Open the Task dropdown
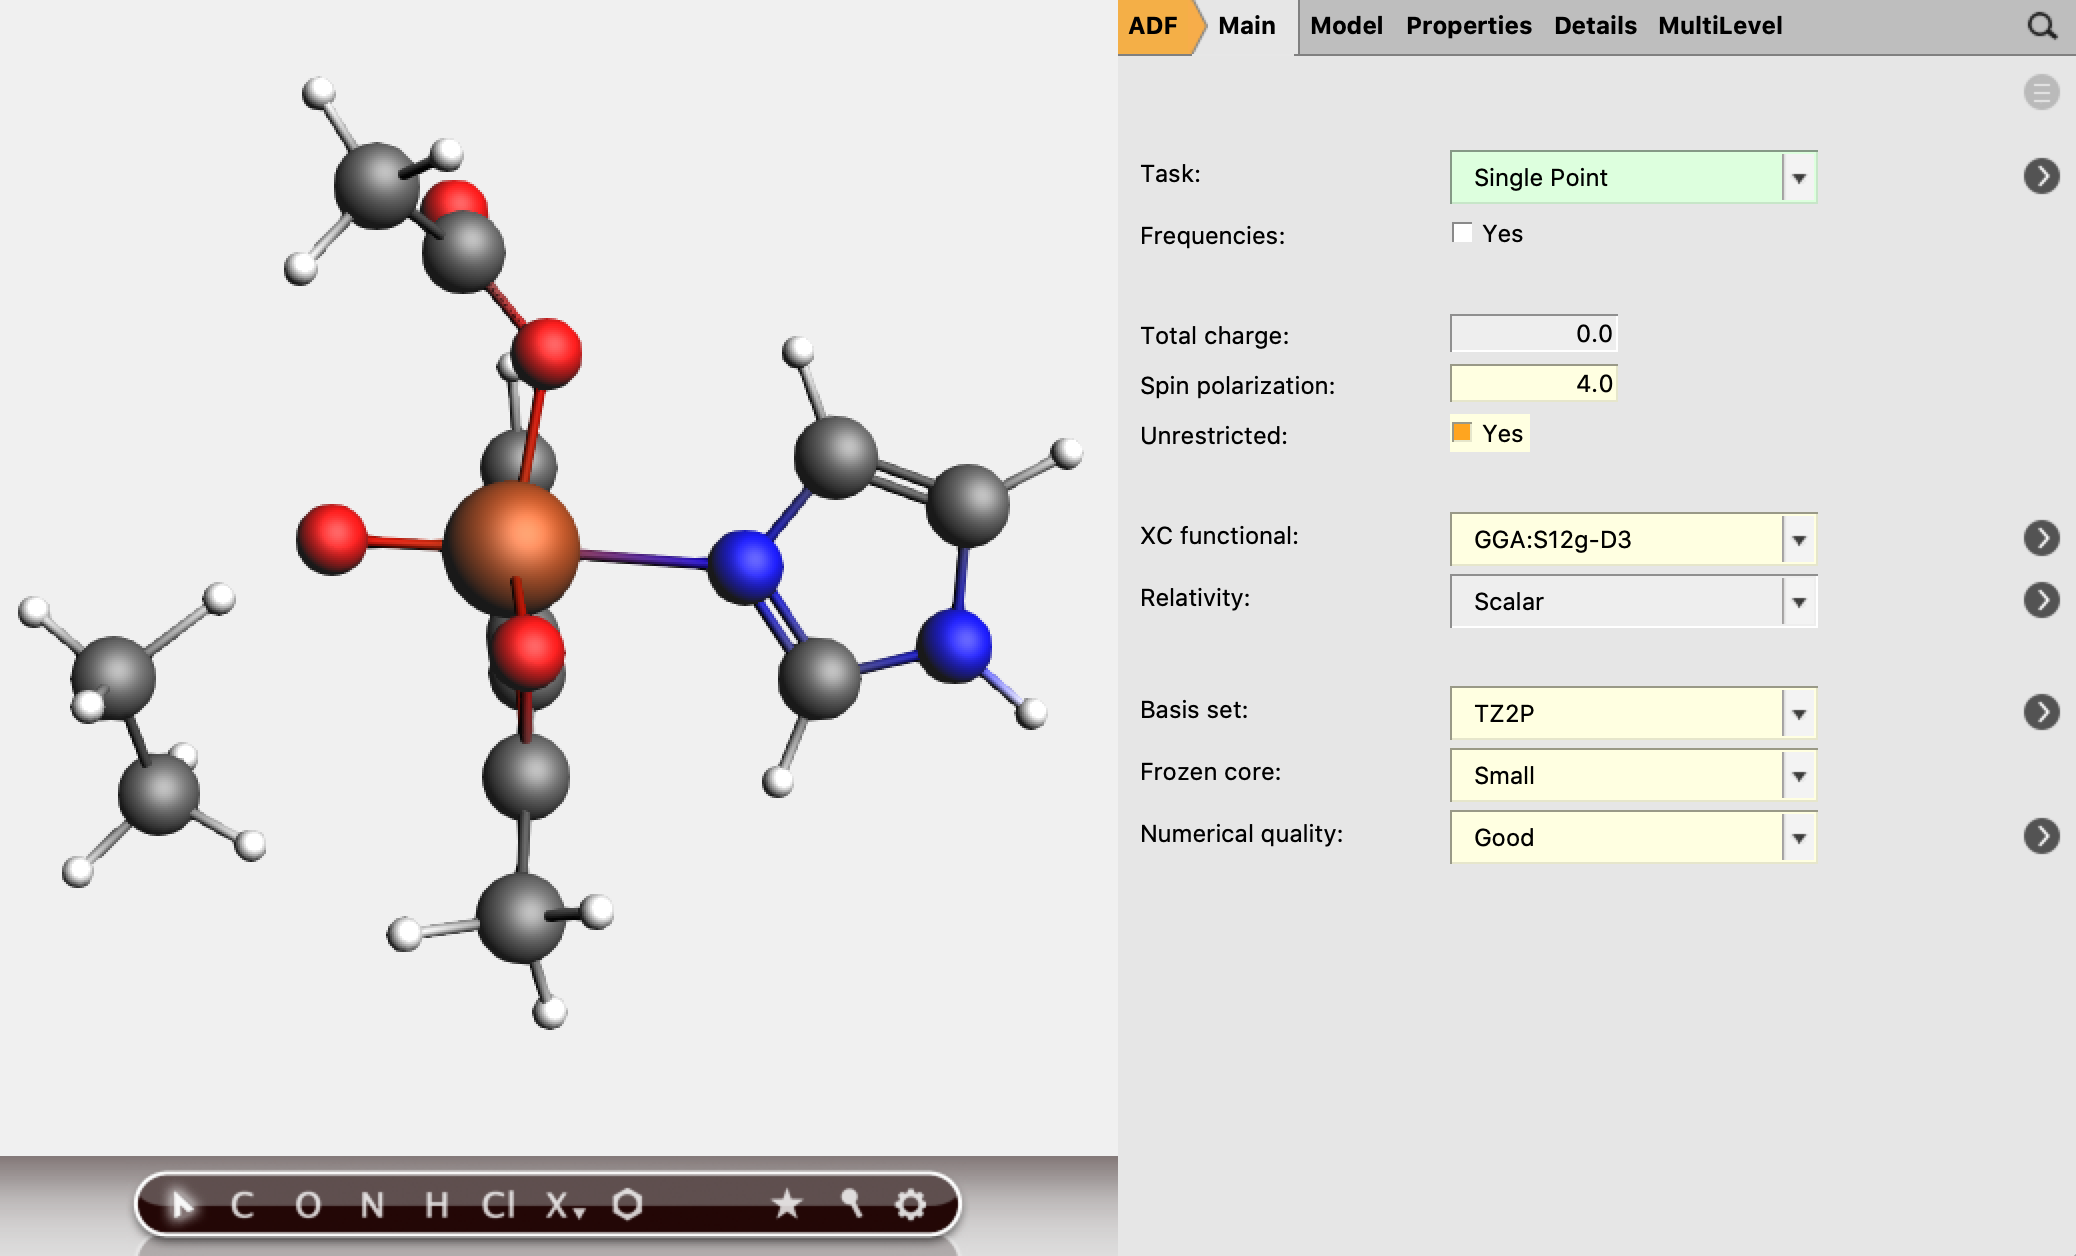Viewport: 2076px width, 1256px height. click(x=1799, y=177)
